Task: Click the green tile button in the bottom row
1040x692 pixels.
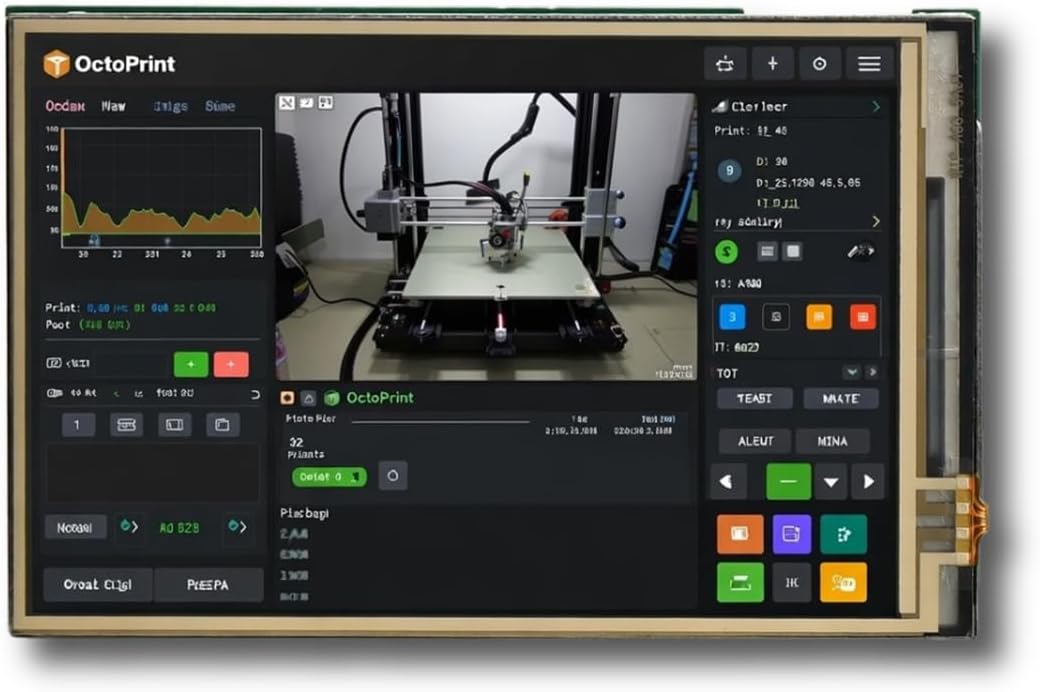Action: tap(740, 583)
